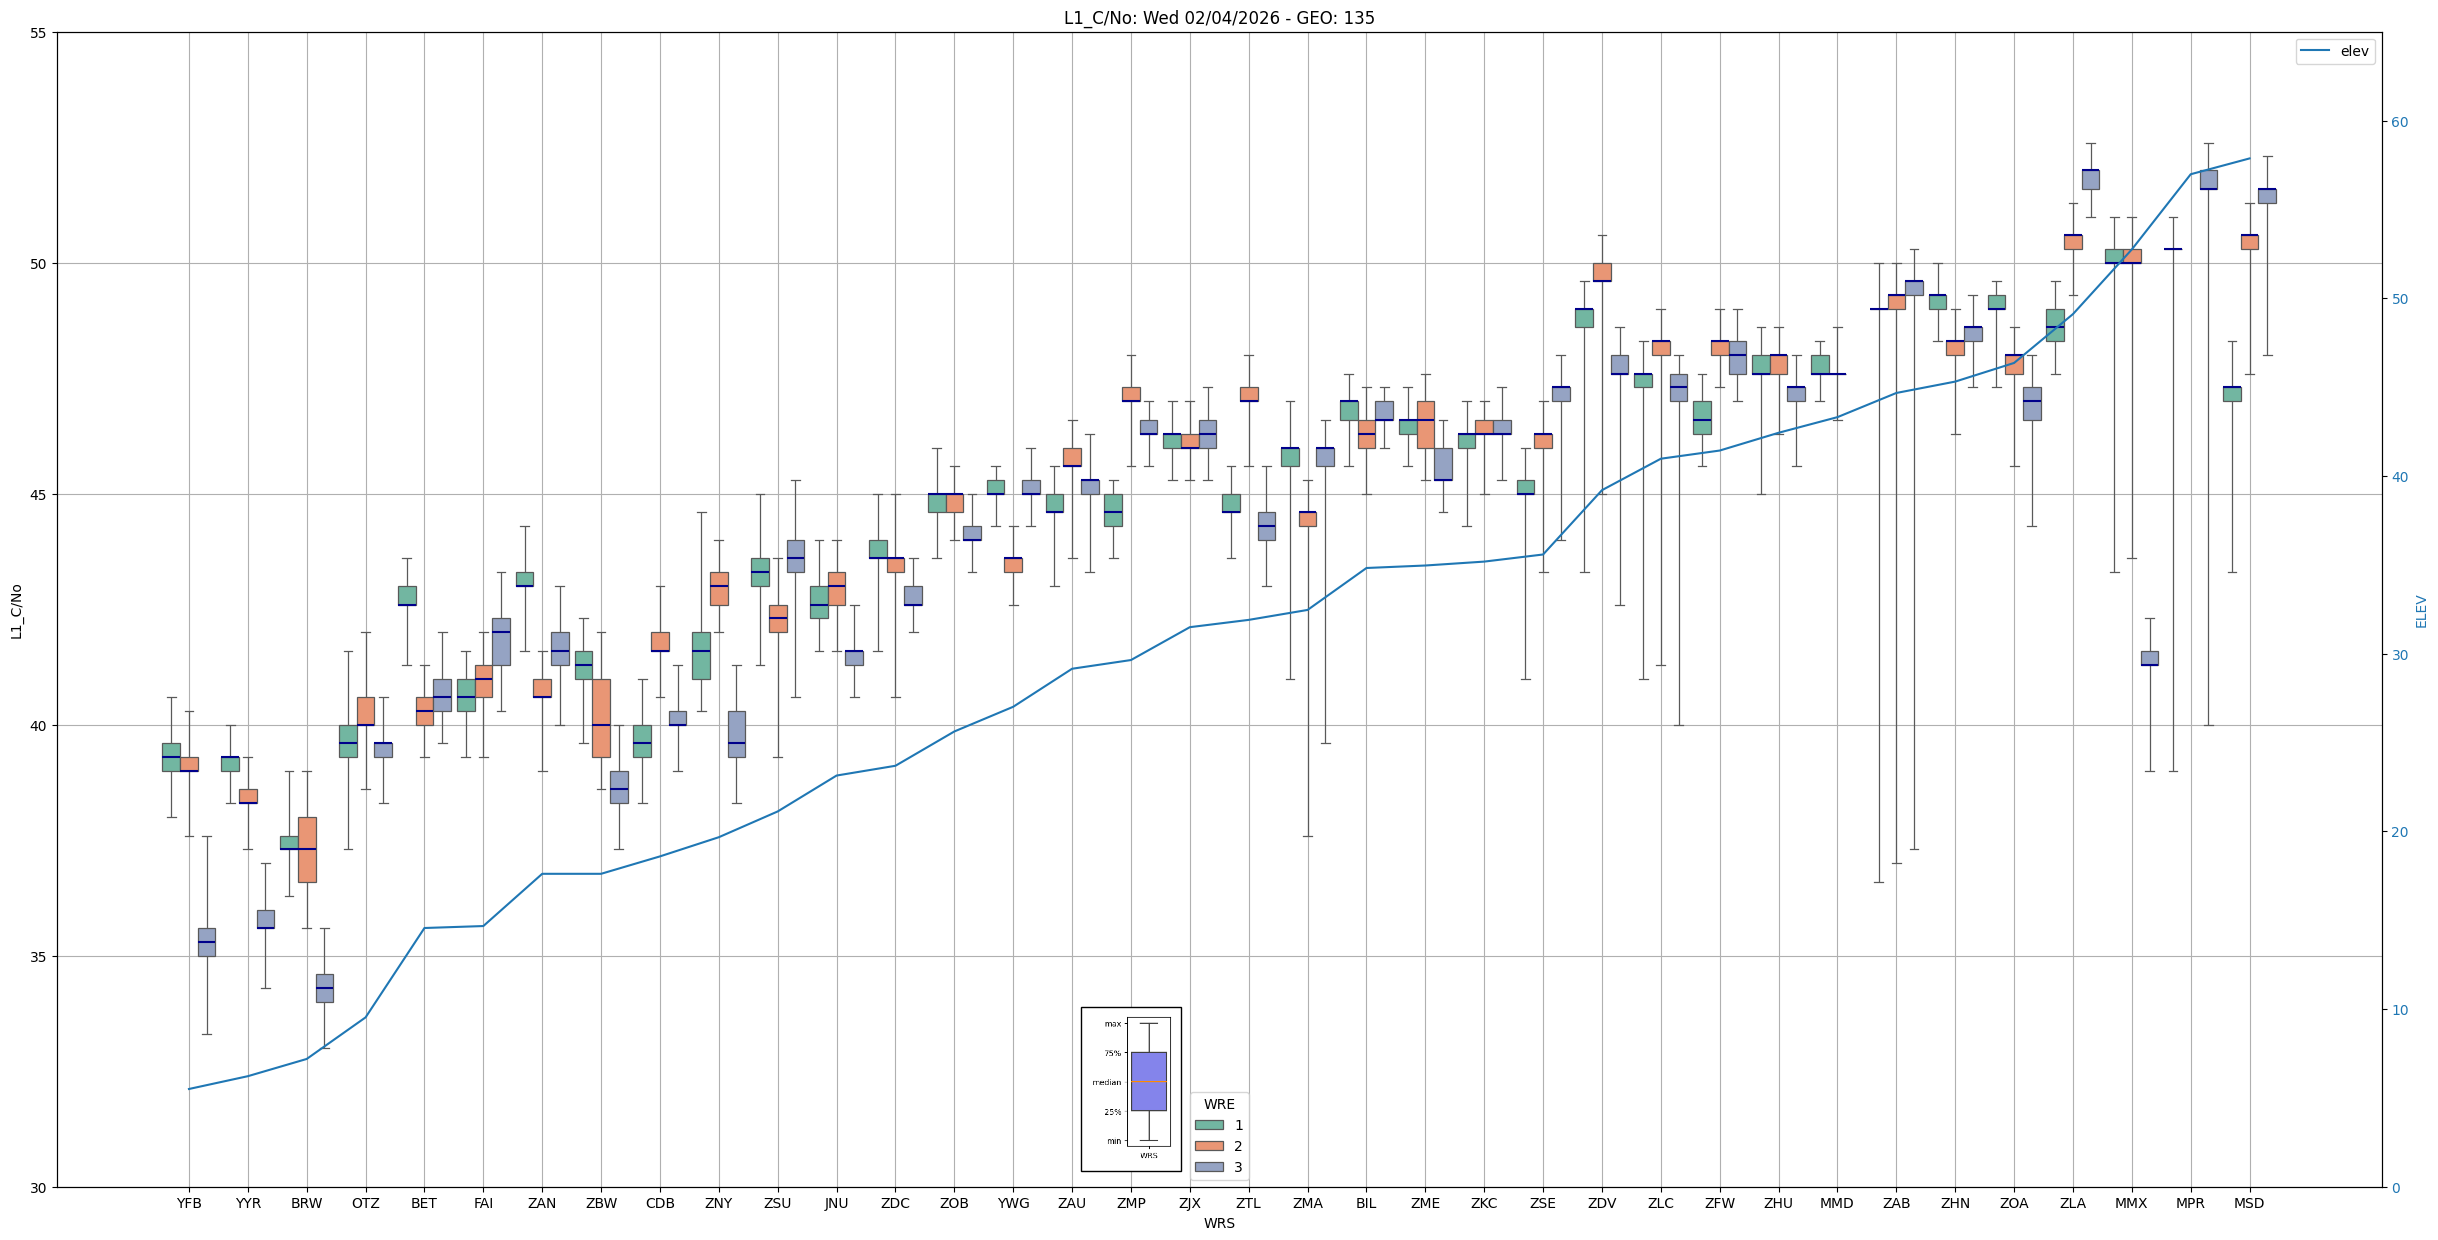This screenshot has height=1240, width=2438.
Task: Click the 60 tick on elevation axis
Action: pos(2399,122)
